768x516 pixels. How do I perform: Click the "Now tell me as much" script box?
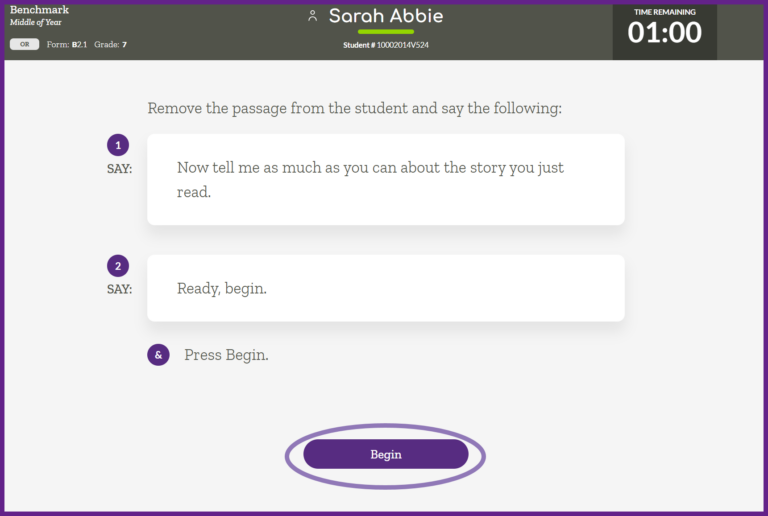385,180
